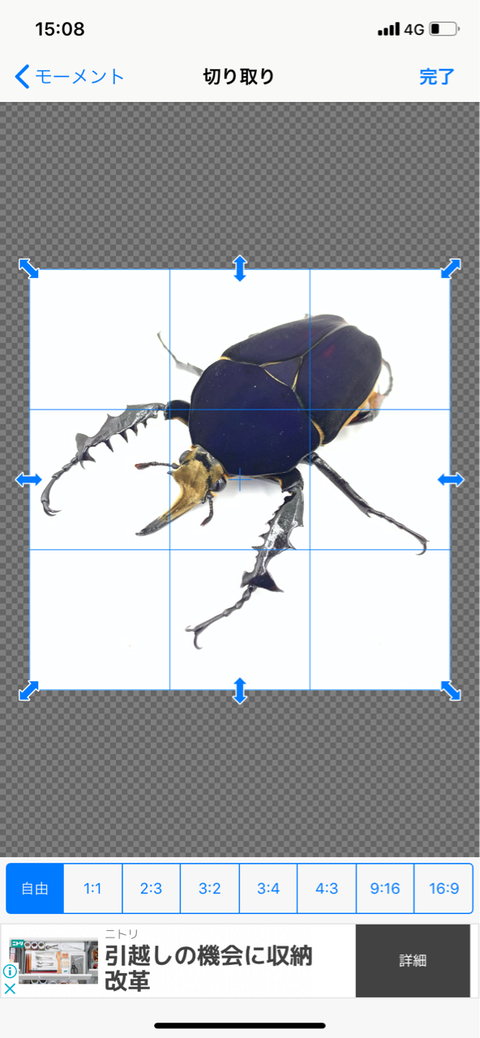Close the ad with the X icon
The height and width of the screenshot is (1038, 480).
[x=9, y=989]
